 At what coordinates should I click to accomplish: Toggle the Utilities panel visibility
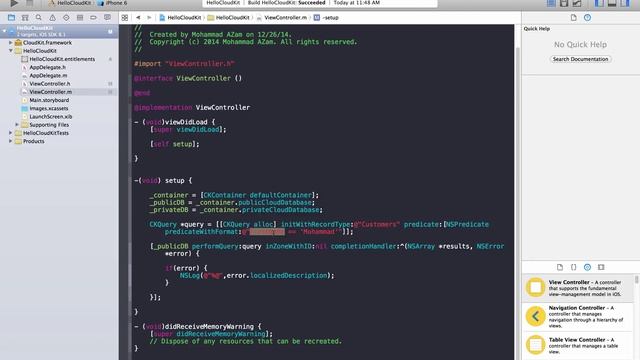[625, 3]
